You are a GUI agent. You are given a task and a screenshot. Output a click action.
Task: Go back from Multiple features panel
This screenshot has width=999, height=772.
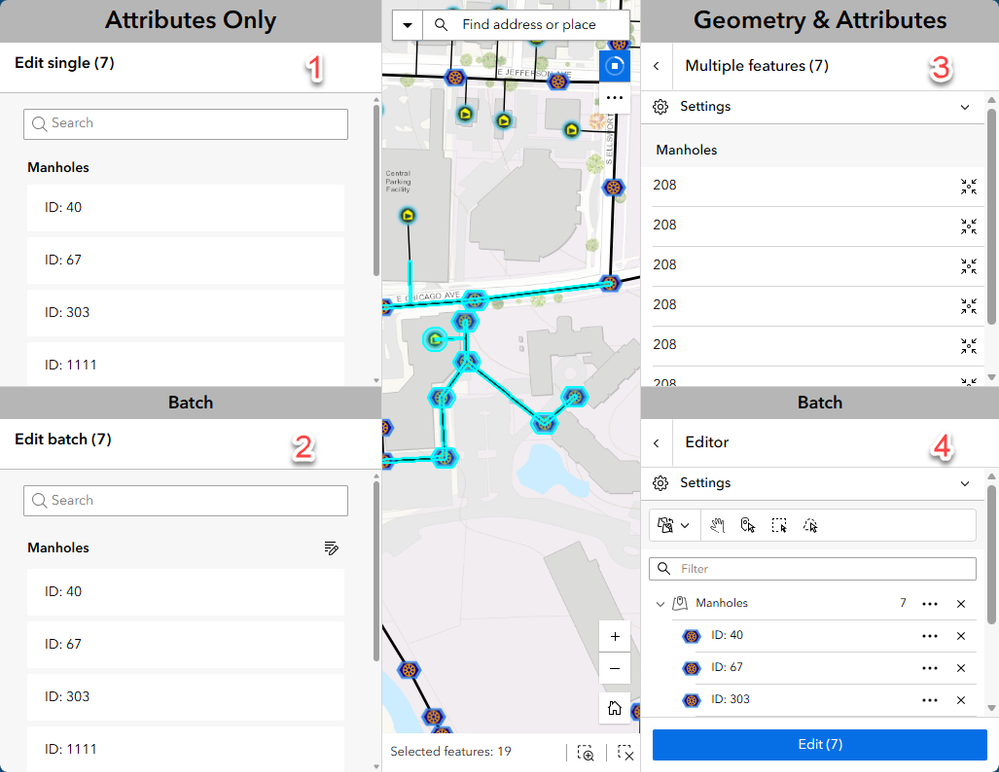pyautogui.click(x=656, y=66)
